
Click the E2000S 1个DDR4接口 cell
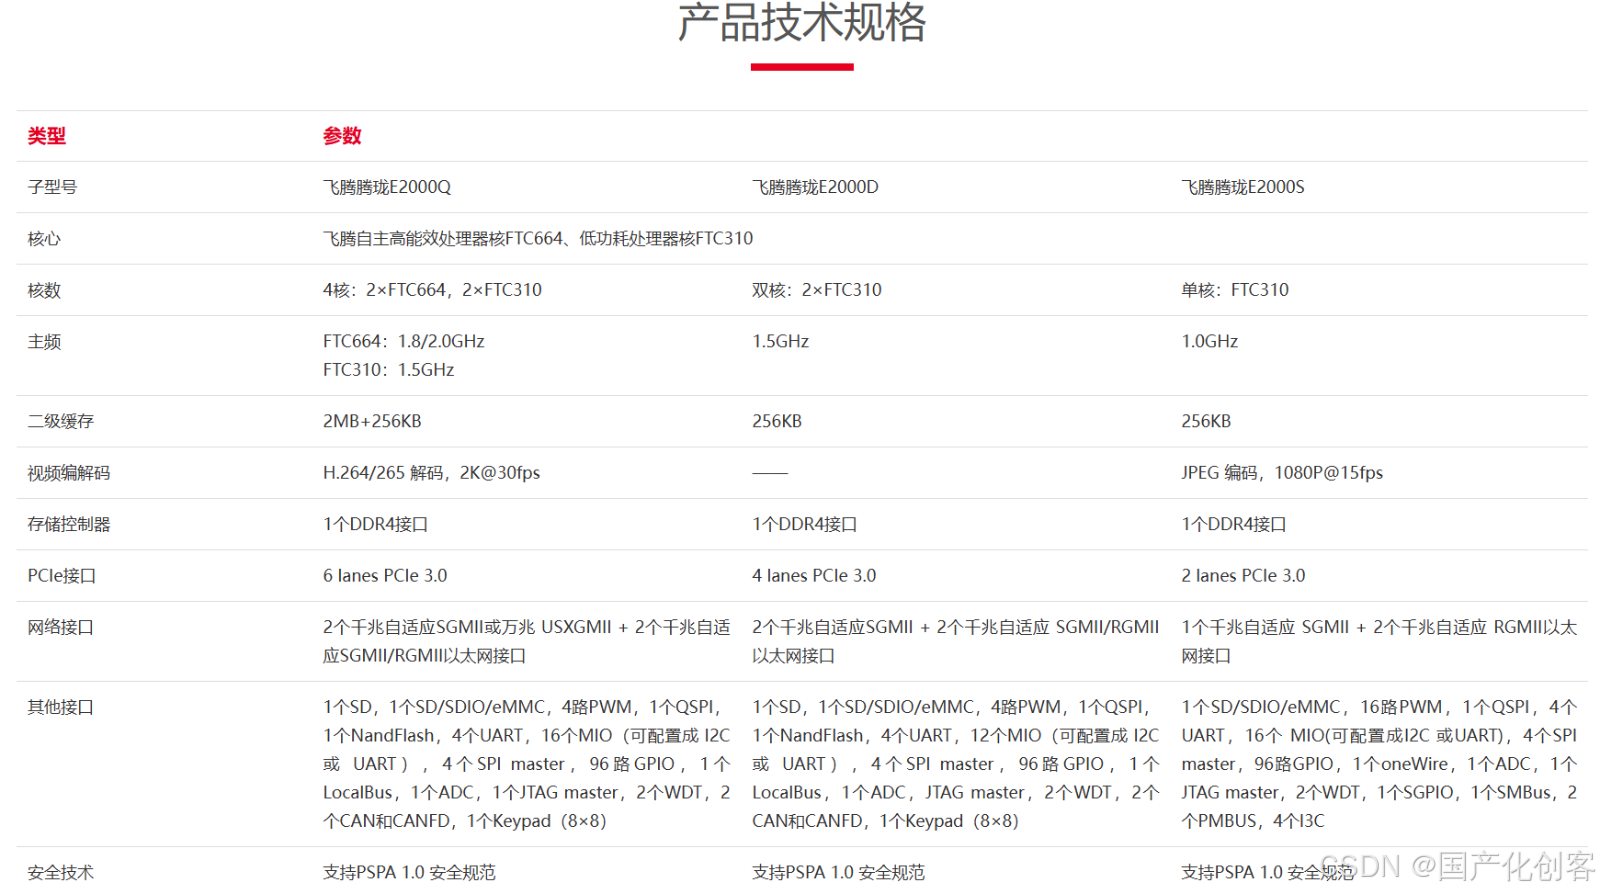[1234, 524]
